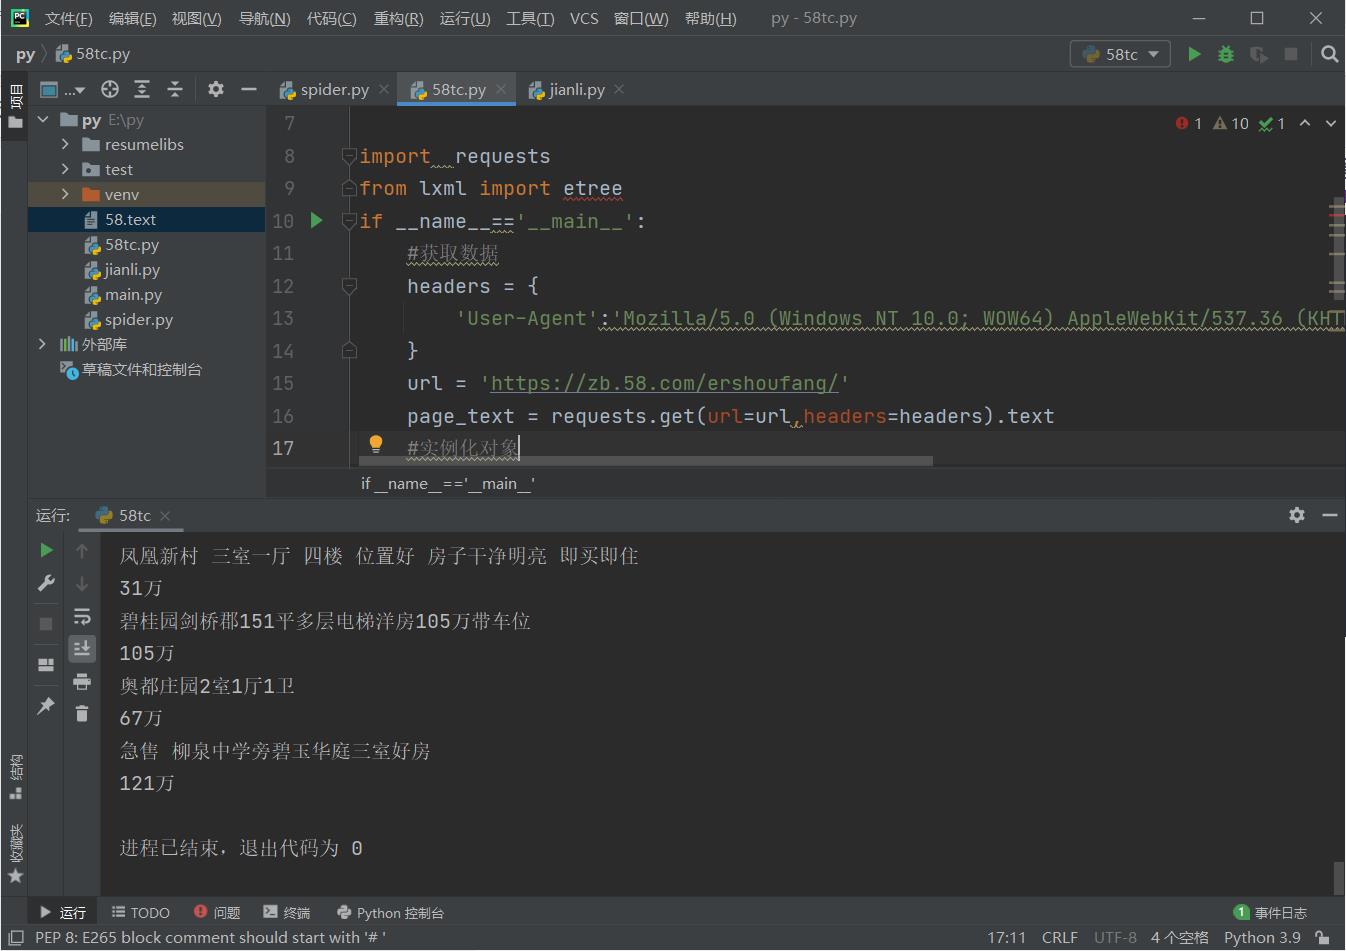Fold the import block on line 8
Screen dimensions: 1346x951
tap(349, 156)
